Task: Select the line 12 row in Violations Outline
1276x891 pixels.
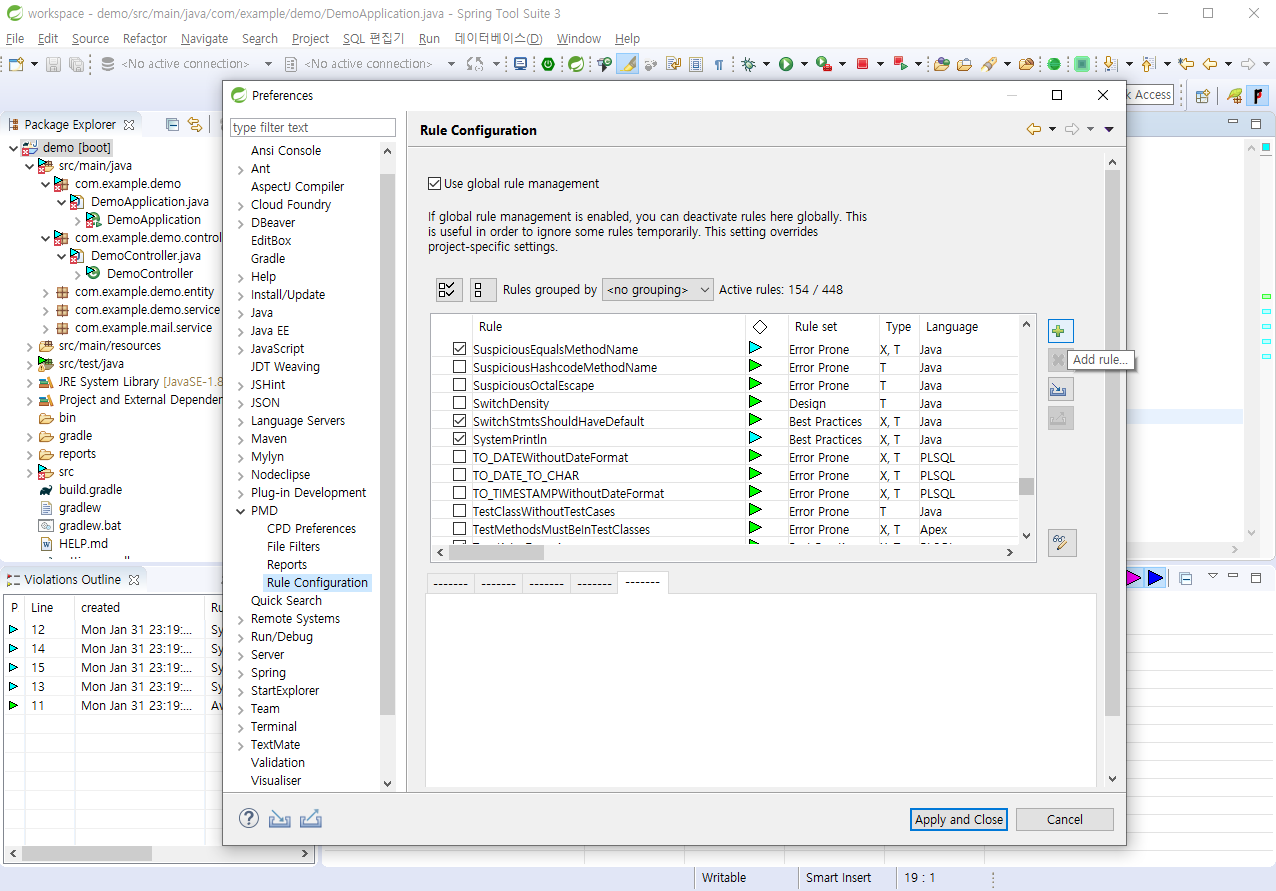Action: (115, 630)
